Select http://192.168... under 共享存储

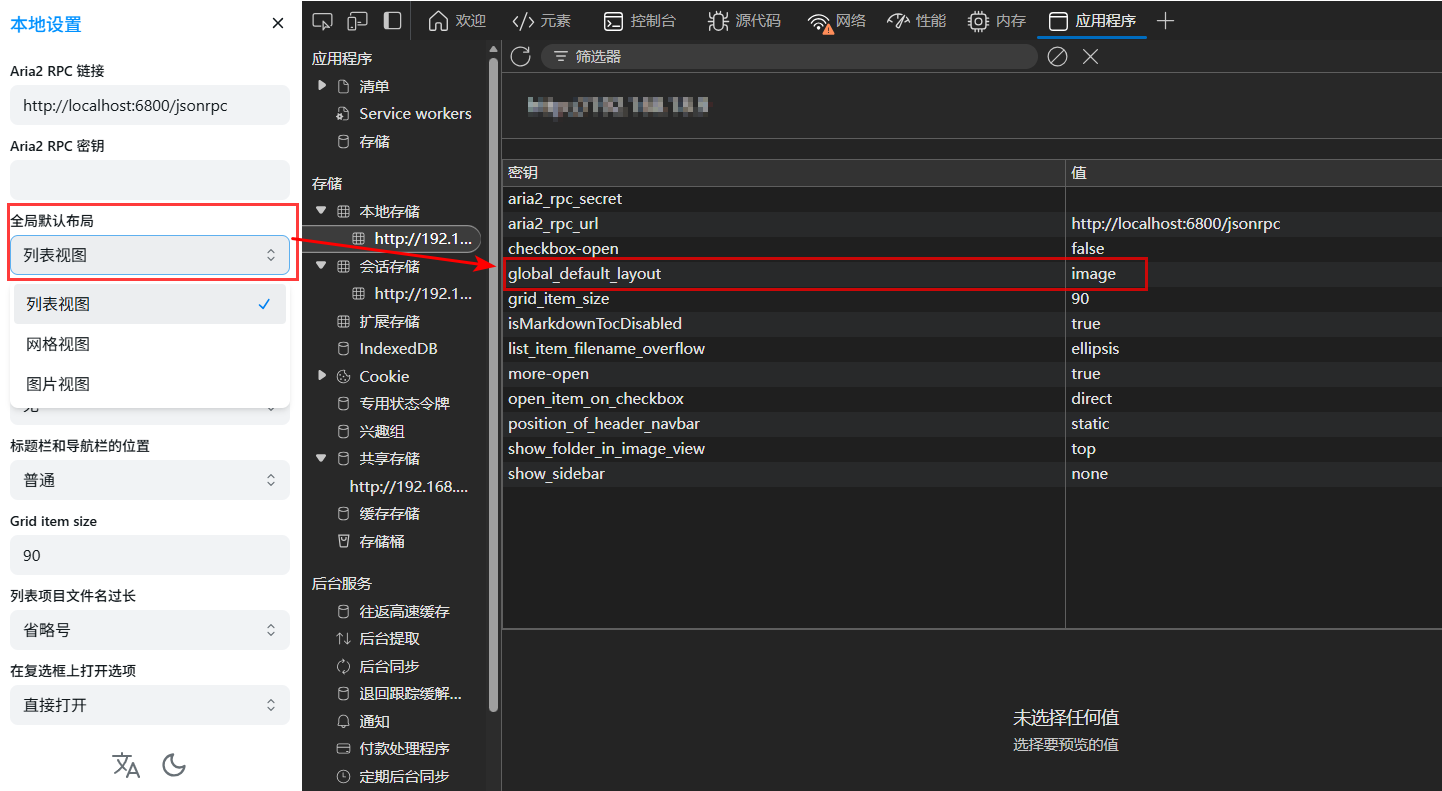[x=409, y=487]
